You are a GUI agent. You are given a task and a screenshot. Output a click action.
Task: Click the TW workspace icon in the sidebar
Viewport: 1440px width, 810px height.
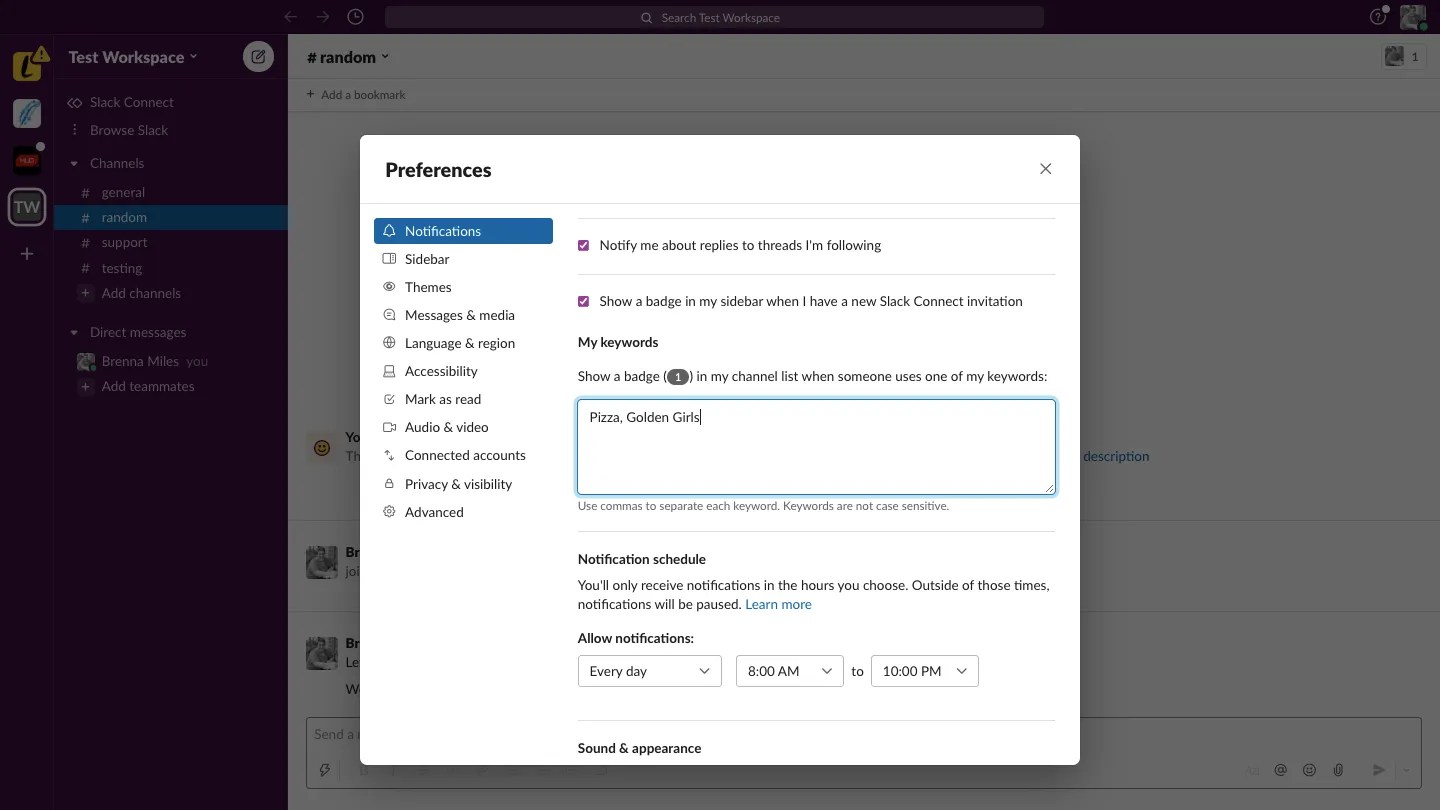pos(26,207)
